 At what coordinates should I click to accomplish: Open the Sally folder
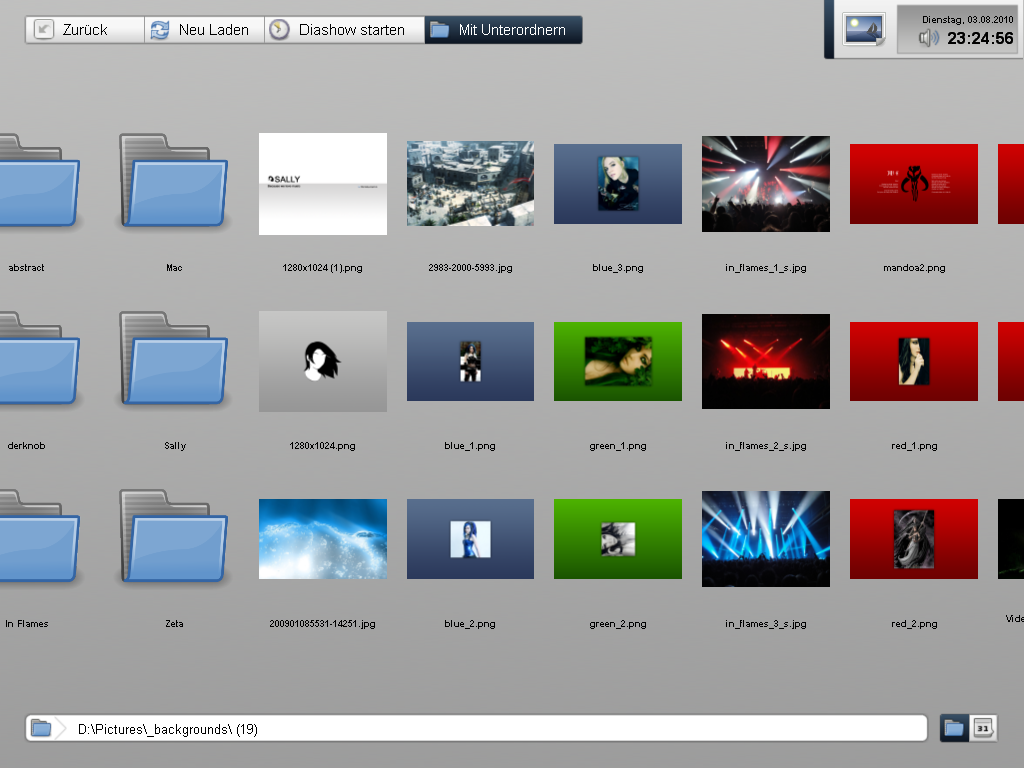174,359
